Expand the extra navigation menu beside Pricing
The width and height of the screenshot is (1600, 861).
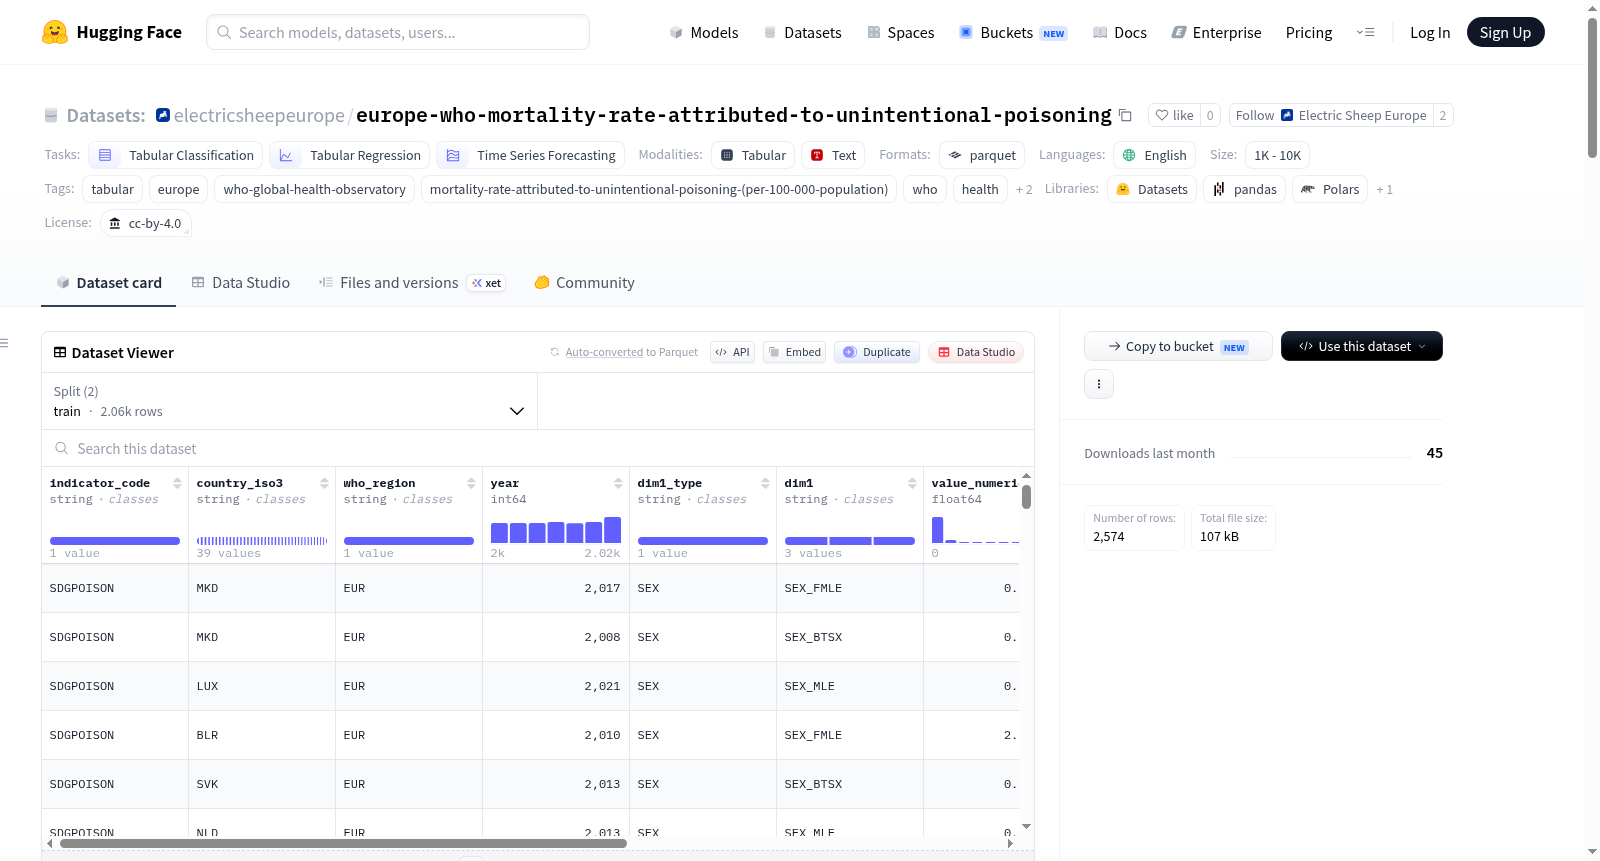click(x=1365, y=32)
